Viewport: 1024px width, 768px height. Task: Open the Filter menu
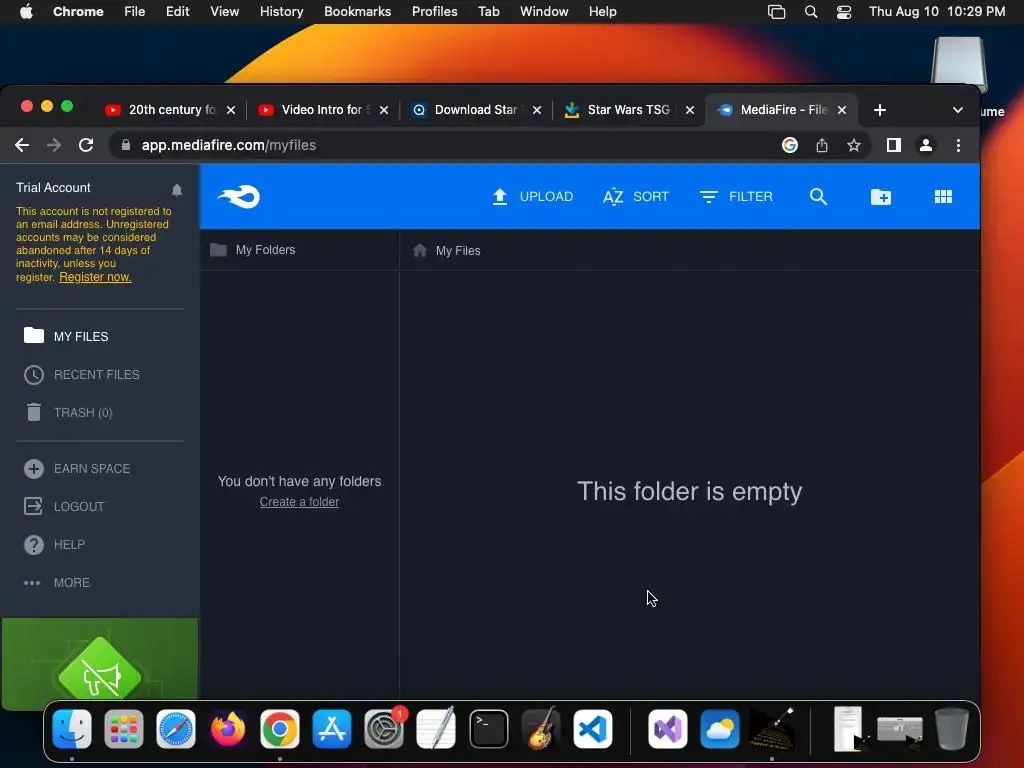736,197
